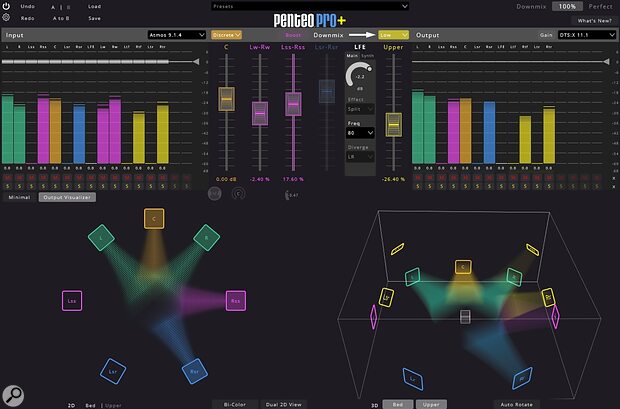
Task: Open the LFE Effect Split dropdown
Action: (360, 109)
